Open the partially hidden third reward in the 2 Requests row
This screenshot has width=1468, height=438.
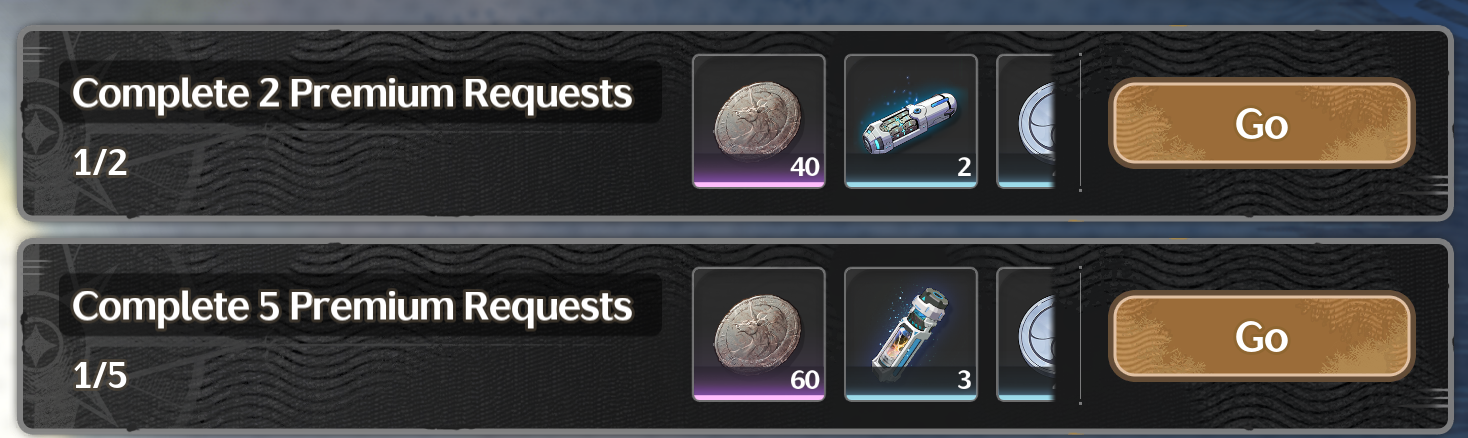click(1026, 121)
